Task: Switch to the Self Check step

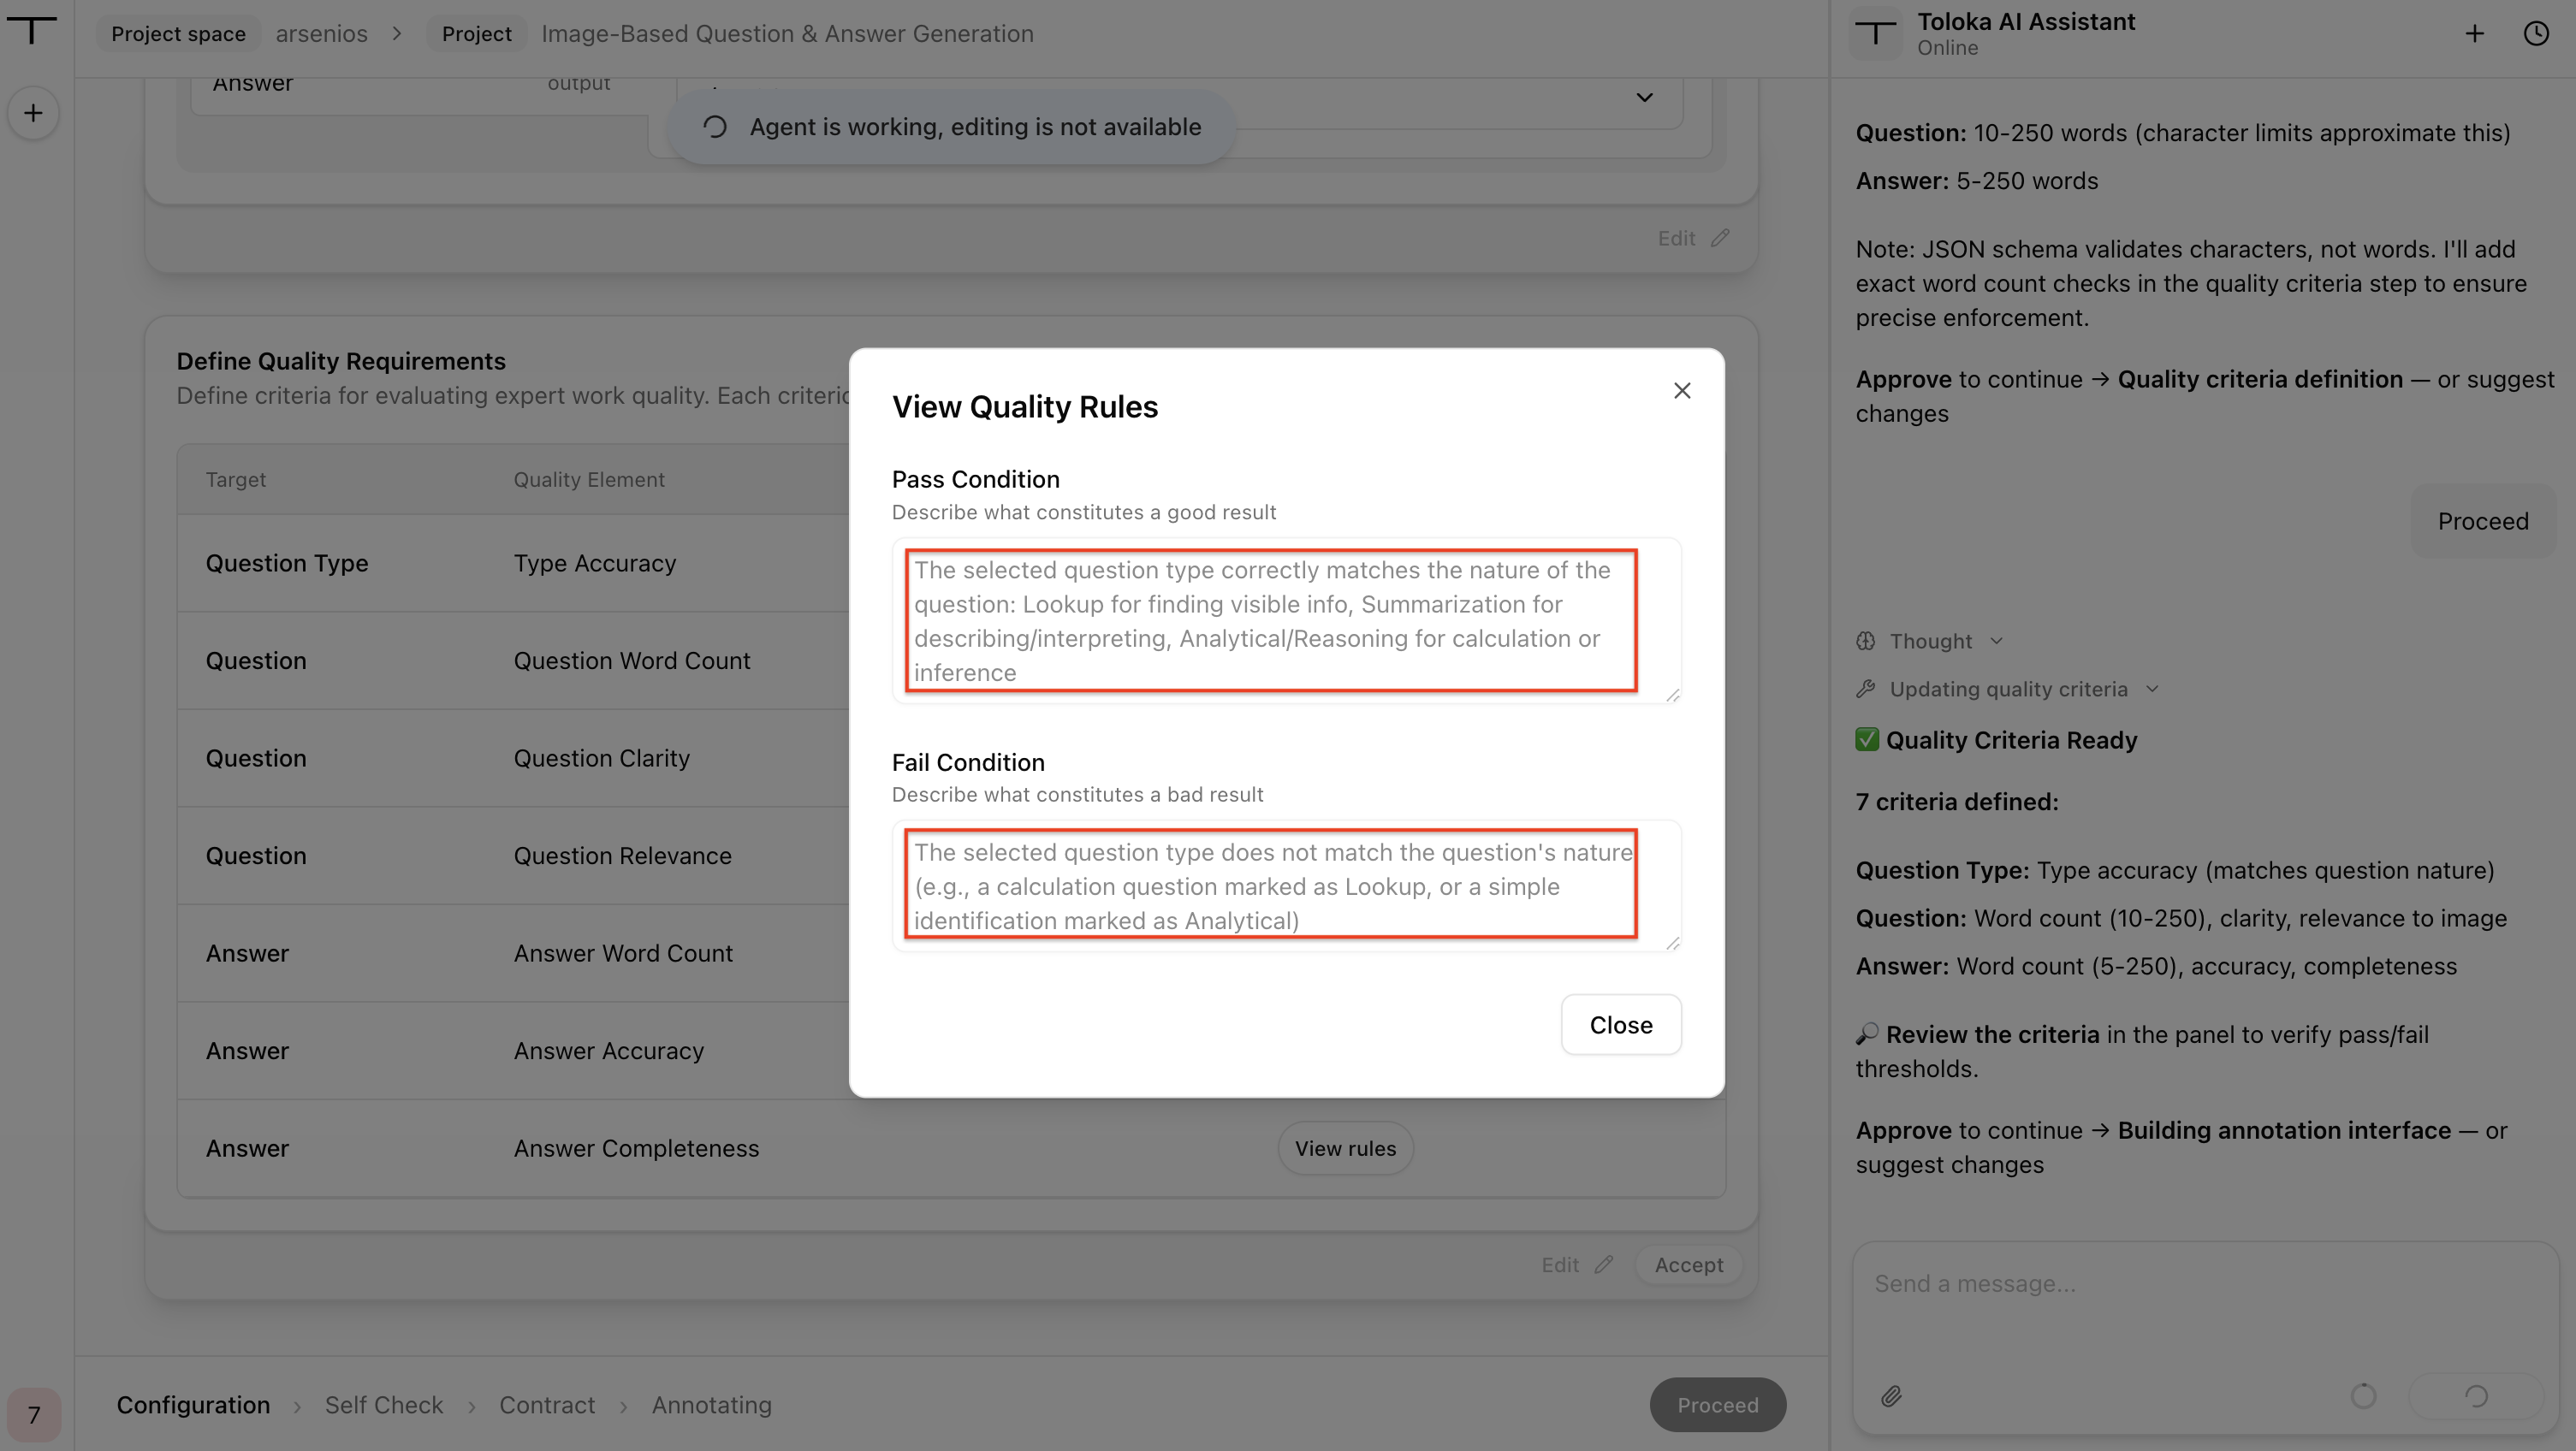Action: (x=383, y=1405)
